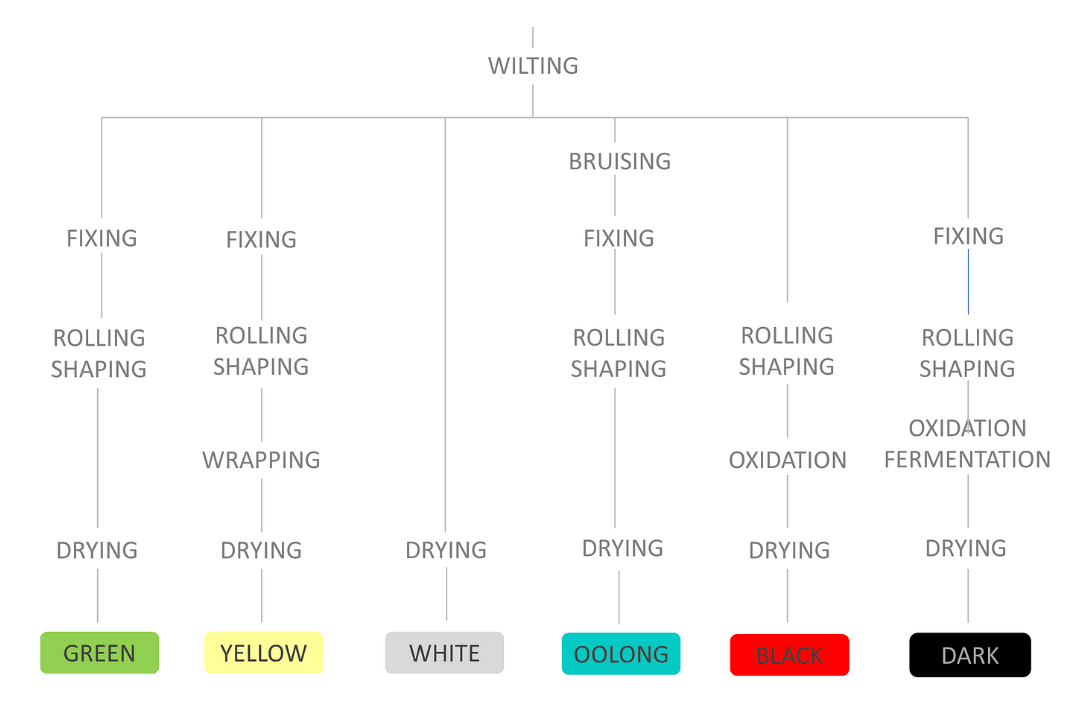Click the gray WHITE tea box
This screenshot has height=716, width=1086.
[x=444, y=653]
